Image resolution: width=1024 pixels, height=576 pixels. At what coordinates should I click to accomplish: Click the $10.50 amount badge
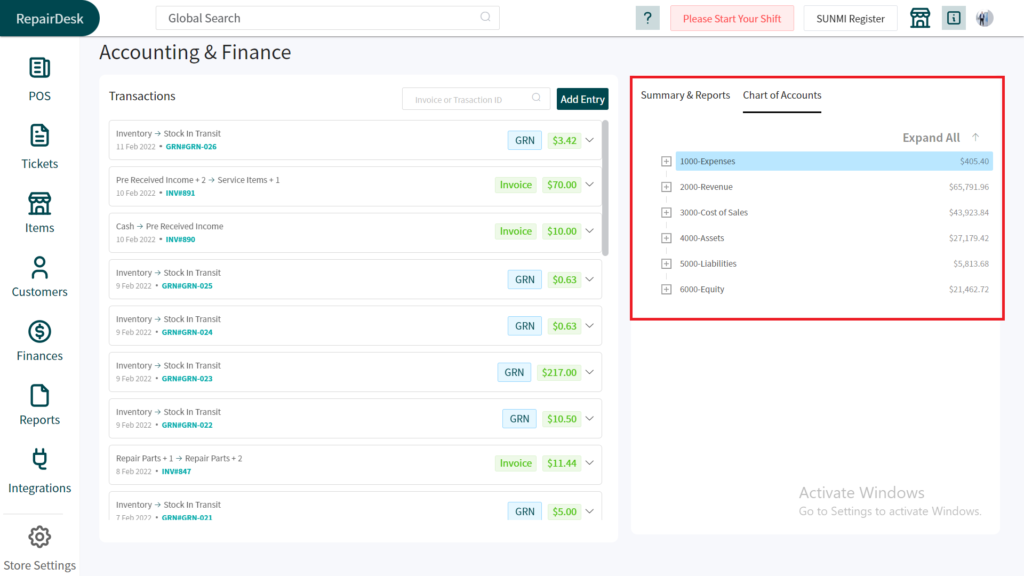tap(562, 419)
